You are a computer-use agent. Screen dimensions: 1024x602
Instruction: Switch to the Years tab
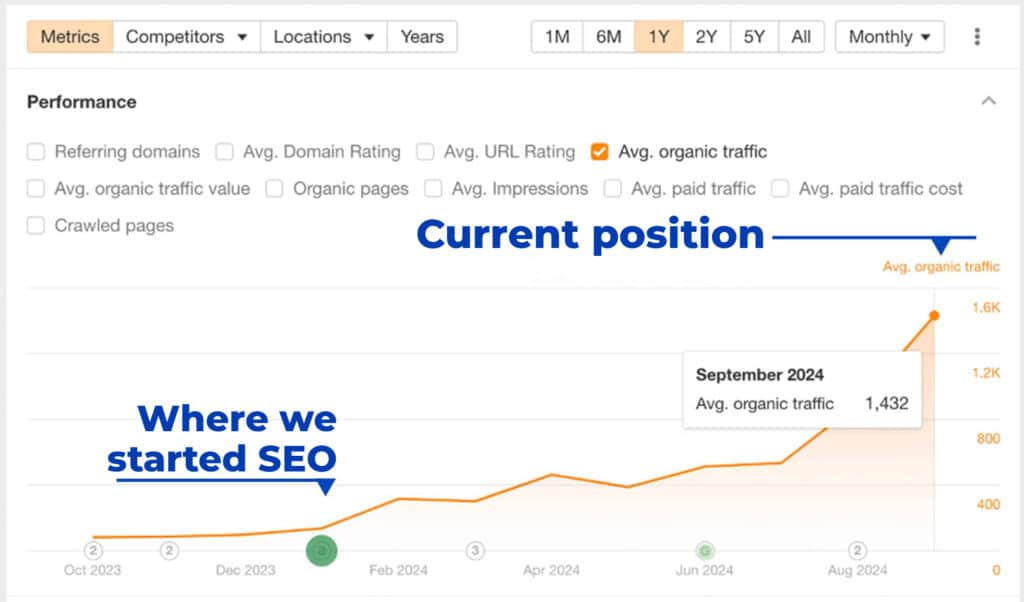click(x=422, y=37)
